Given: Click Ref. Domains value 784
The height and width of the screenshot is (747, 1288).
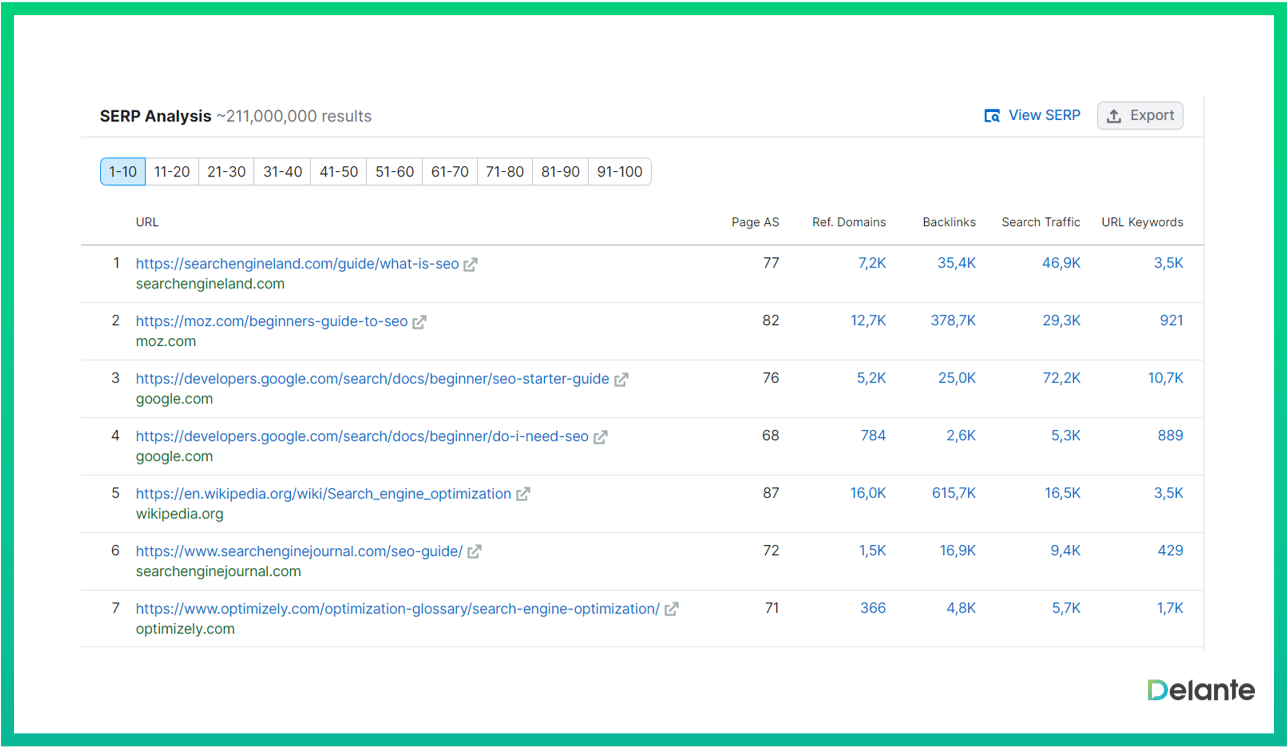Looking at the screenshot, I should (x=874, y=436).
